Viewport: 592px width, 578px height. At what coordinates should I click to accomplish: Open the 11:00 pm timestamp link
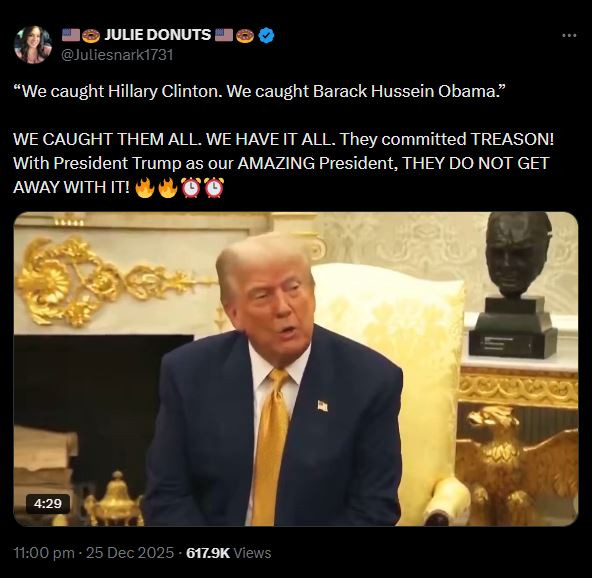(44, 553)
